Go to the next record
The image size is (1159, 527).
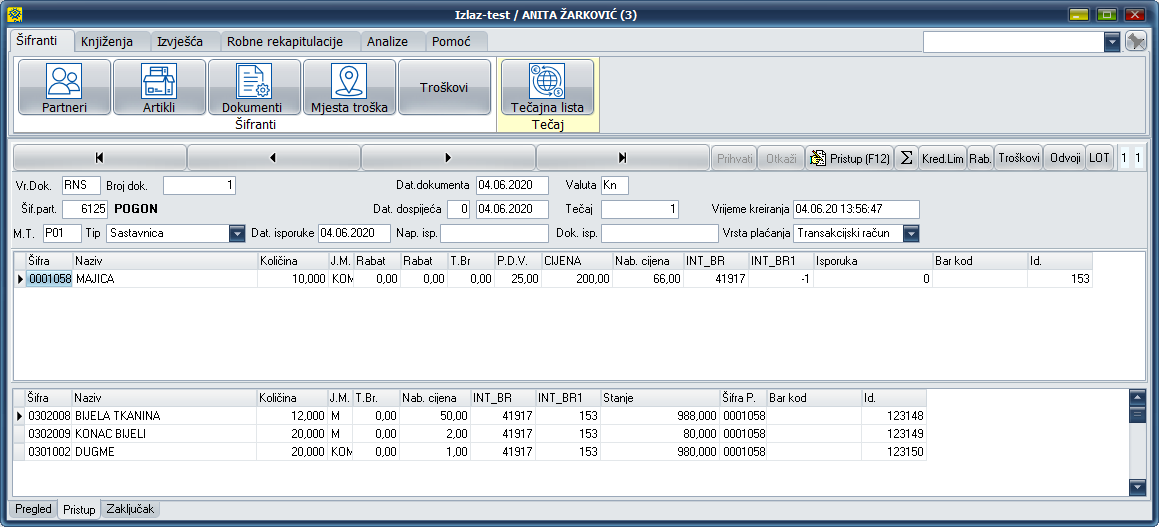447,158
